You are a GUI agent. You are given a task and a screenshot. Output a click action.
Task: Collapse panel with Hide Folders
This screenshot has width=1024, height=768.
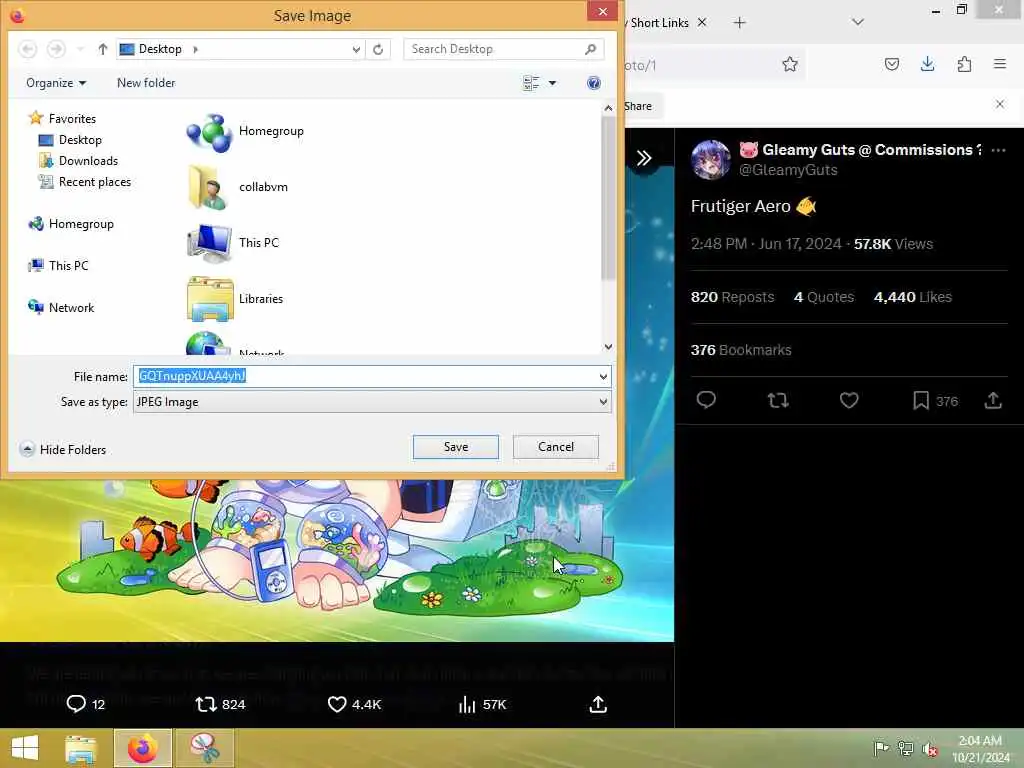(63, 449)
